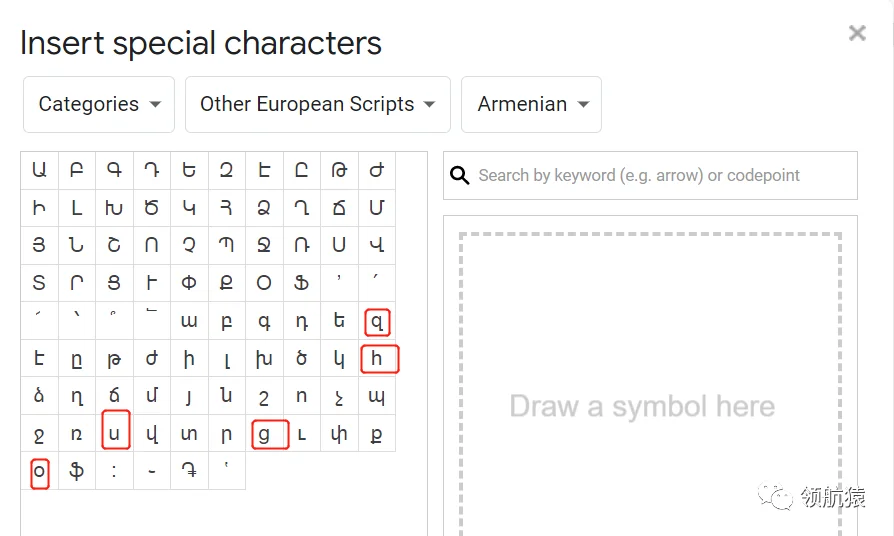Viewport: 894px width, 536px height.
Task: Insert Armenian small letter men մ
Action: click(x=152, y=396)
